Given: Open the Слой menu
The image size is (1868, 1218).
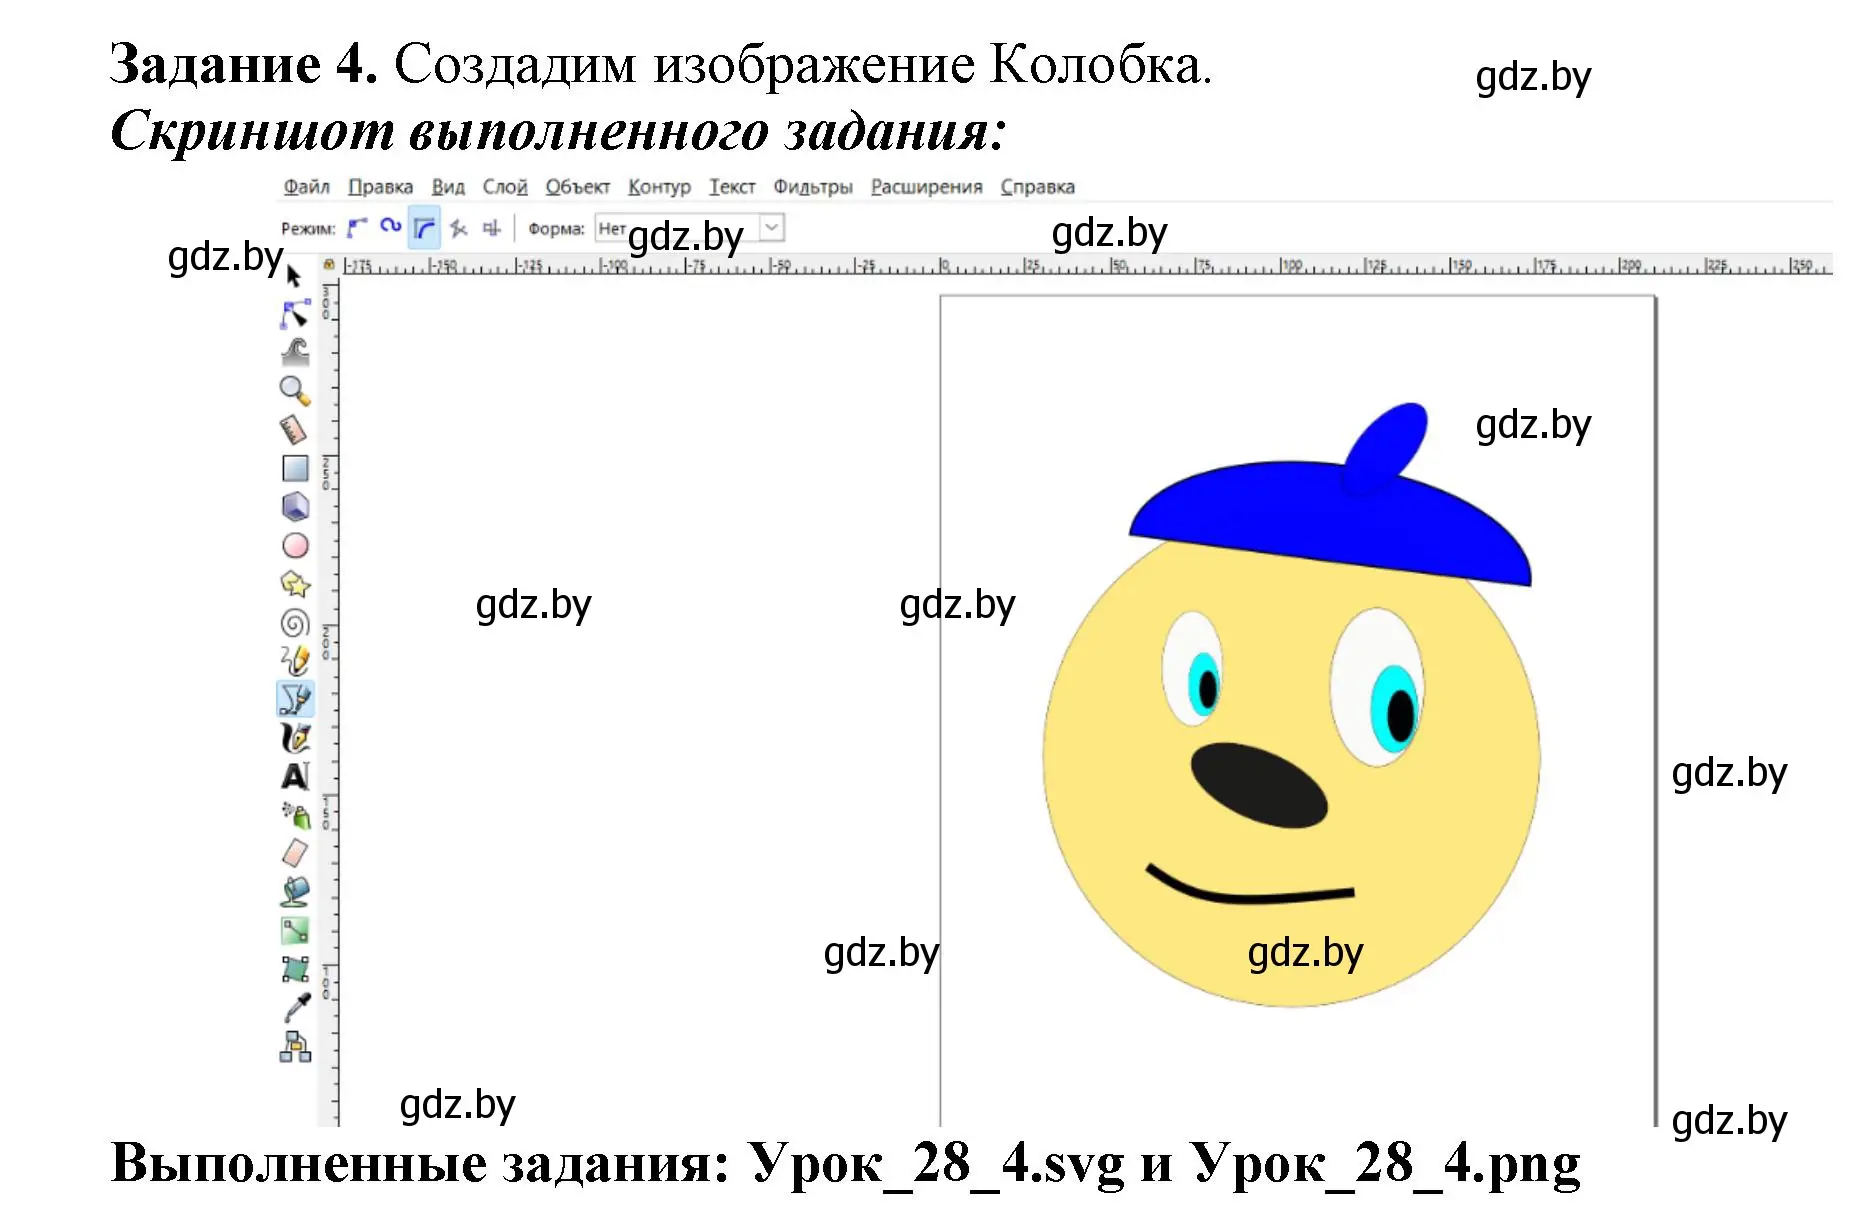Looking at the screenshot, I should pyautogui.click(x=505, y=187).
